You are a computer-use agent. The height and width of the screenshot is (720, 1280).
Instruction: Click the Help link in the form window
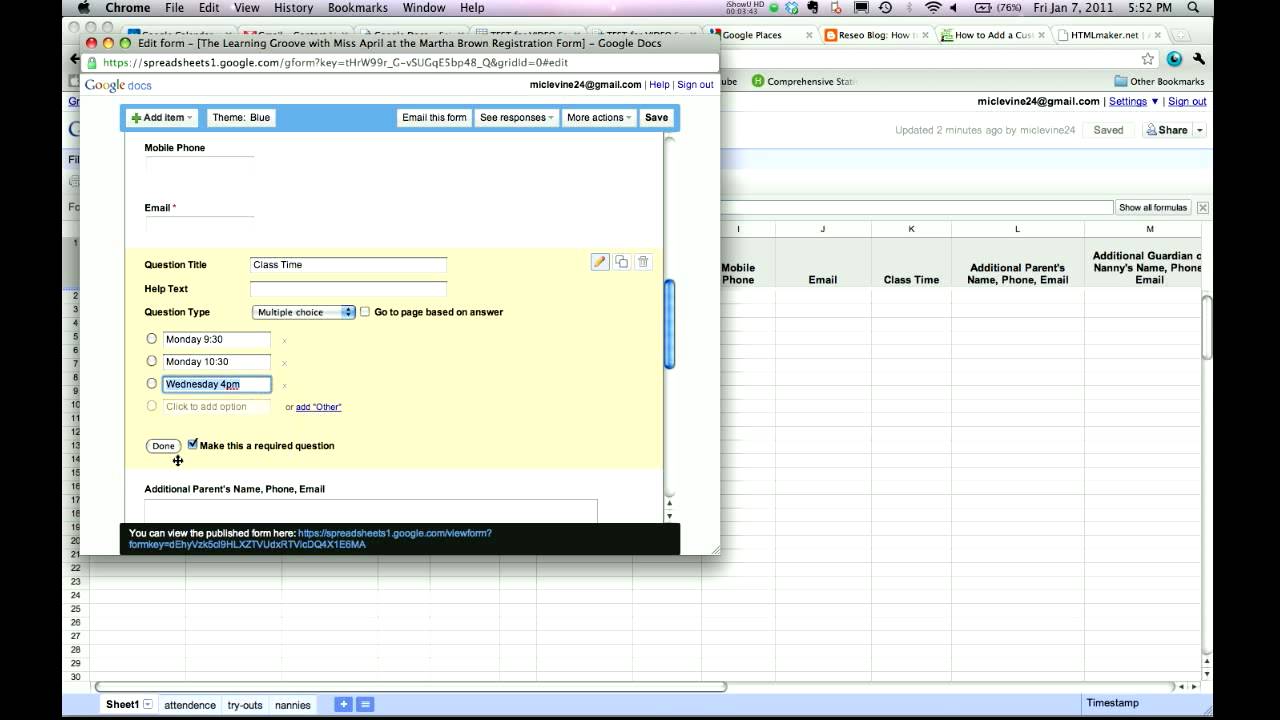click(x=659, y=85)
